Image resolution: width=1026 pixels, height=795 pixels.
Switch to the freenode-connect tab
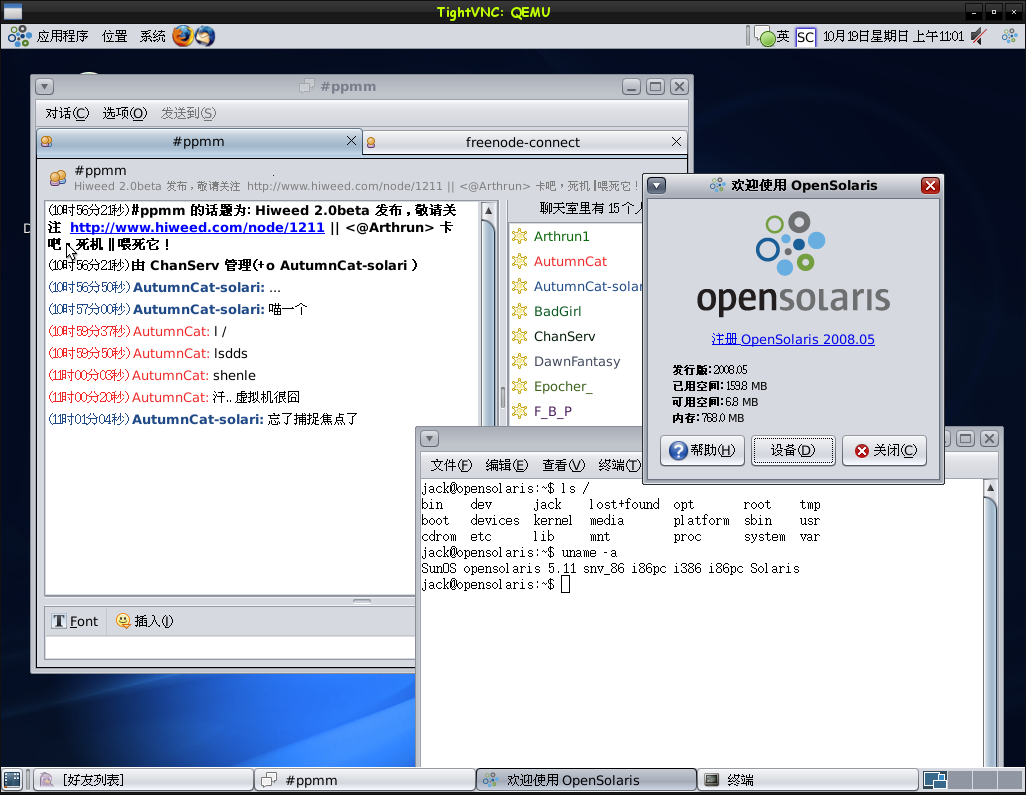click(x=523, y=142)
